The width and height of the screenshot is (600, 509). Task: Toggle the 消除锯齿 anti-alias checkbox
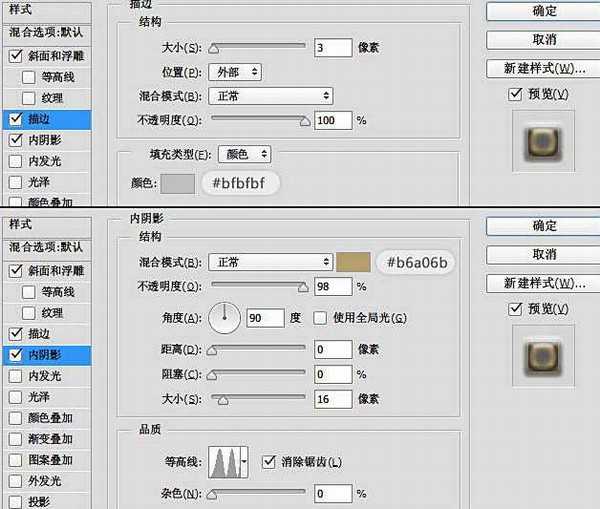268,461
